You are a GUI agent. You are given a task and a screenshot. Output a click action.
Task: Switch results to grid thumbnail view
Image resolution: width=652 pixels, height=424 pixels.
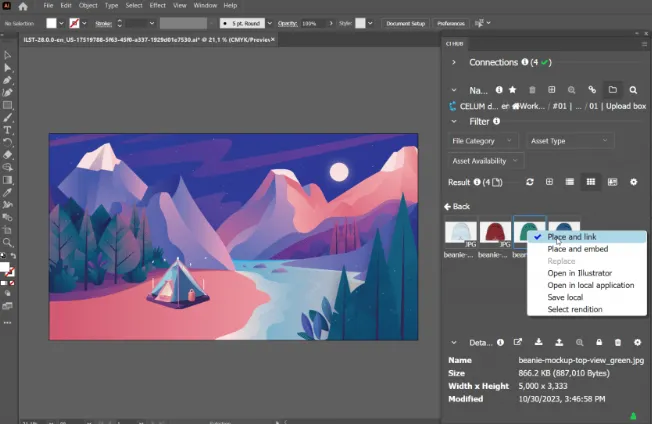tap(590, 182)
